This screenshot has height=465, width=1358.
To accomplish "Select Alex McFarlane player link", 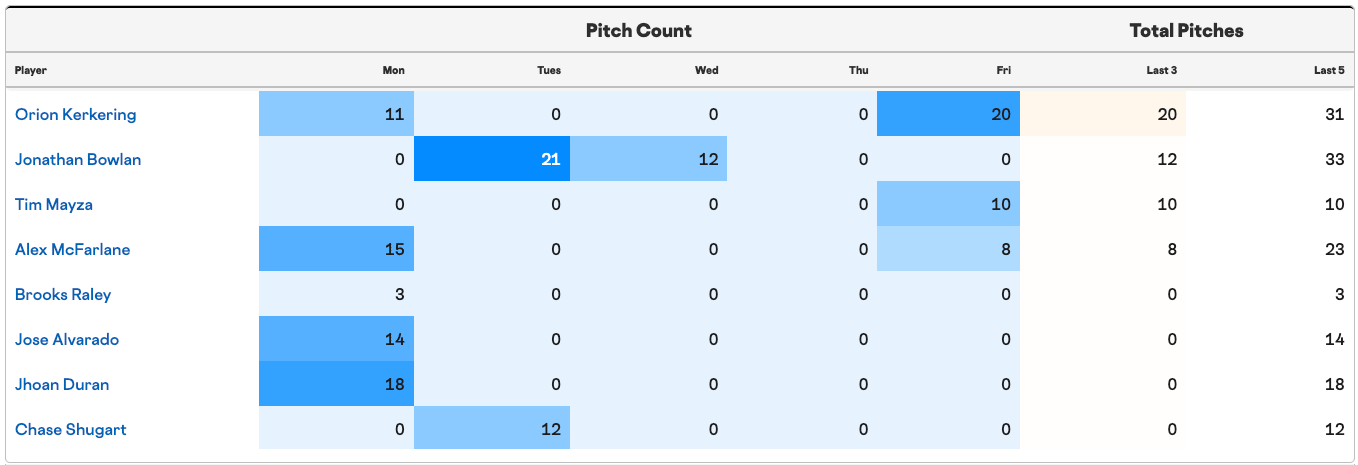I will pos(72,249).
